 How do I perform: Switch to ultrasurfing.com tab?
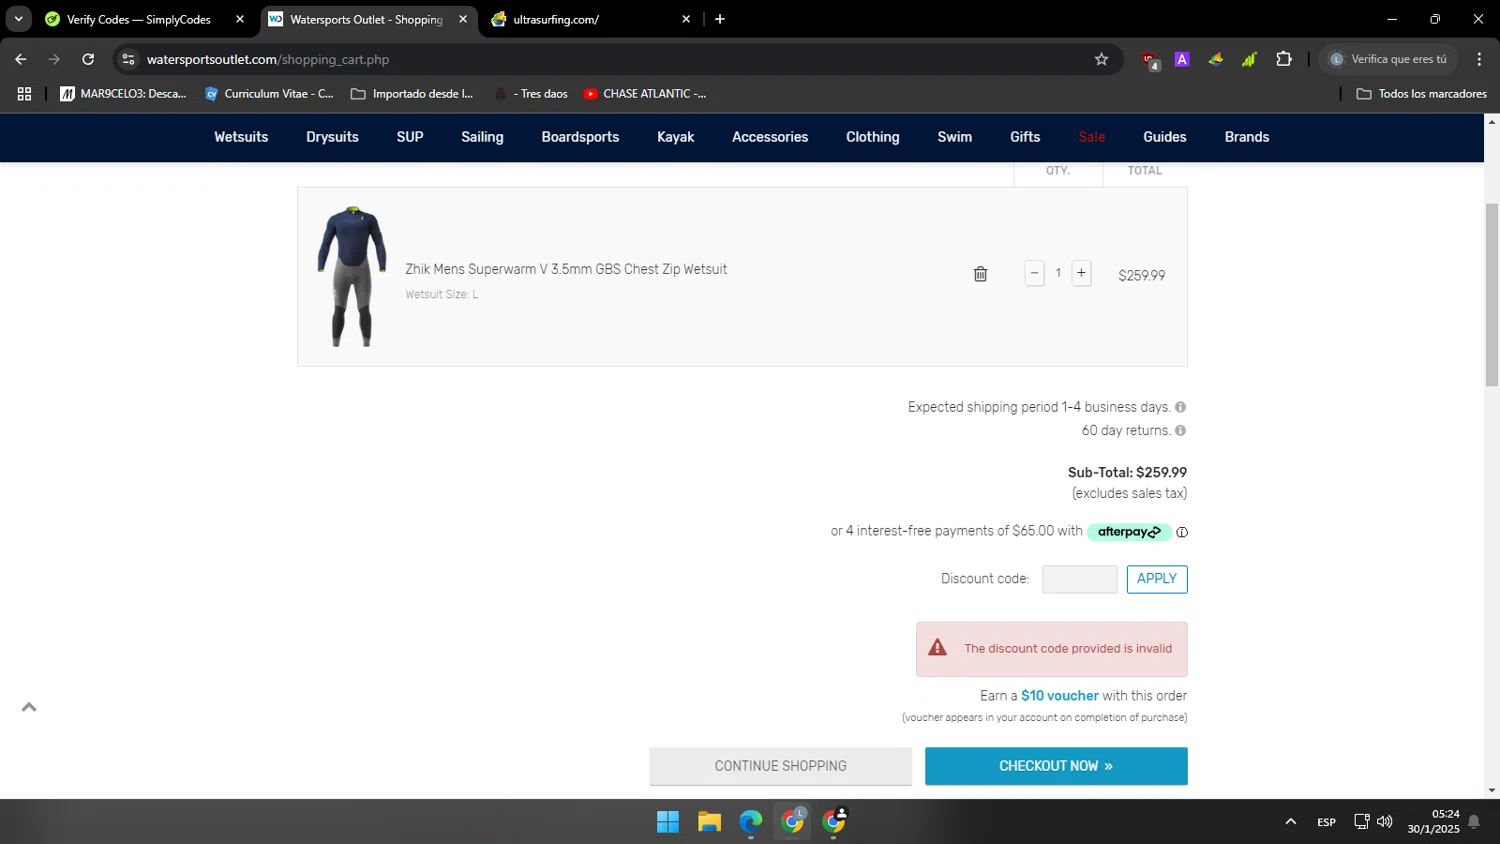[x=555, y=19]
